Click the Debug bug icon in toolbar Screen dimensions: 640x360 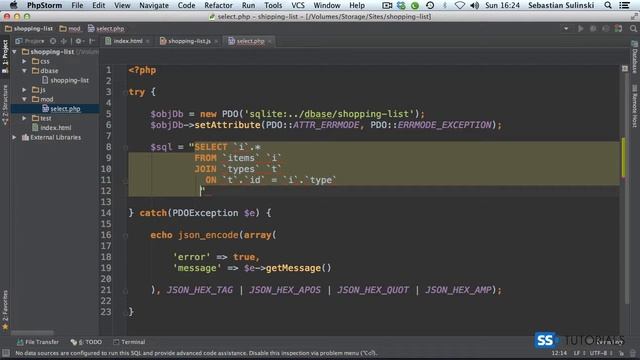(x=593, y=29)
